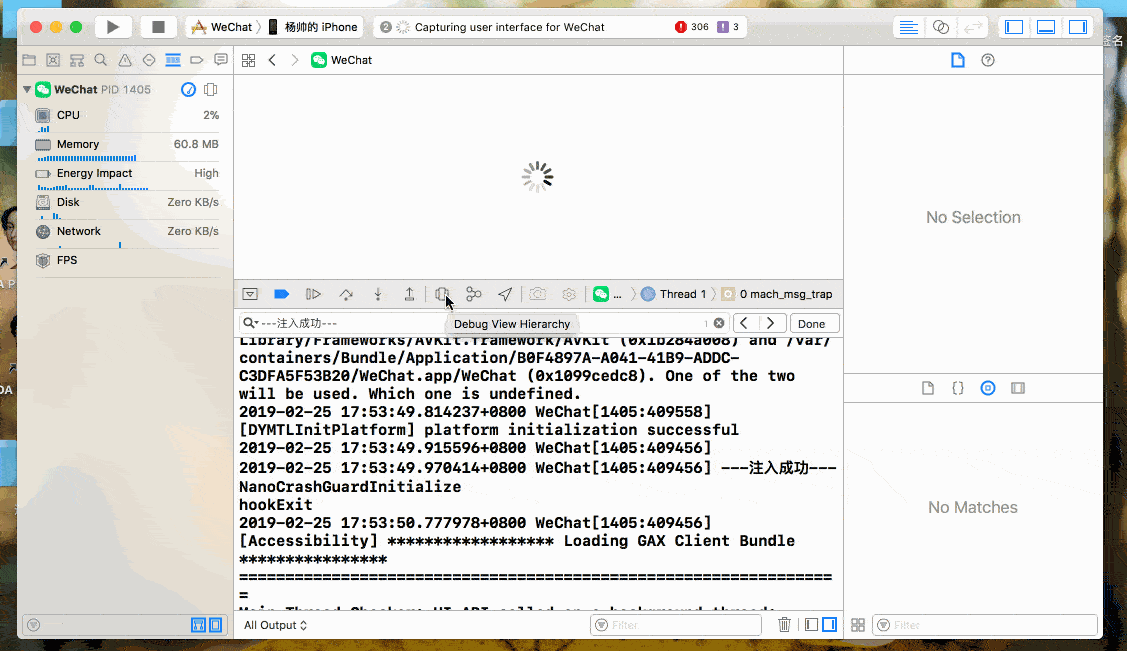Click the Step Out button
1127x651 pixels.
point(409,294)
